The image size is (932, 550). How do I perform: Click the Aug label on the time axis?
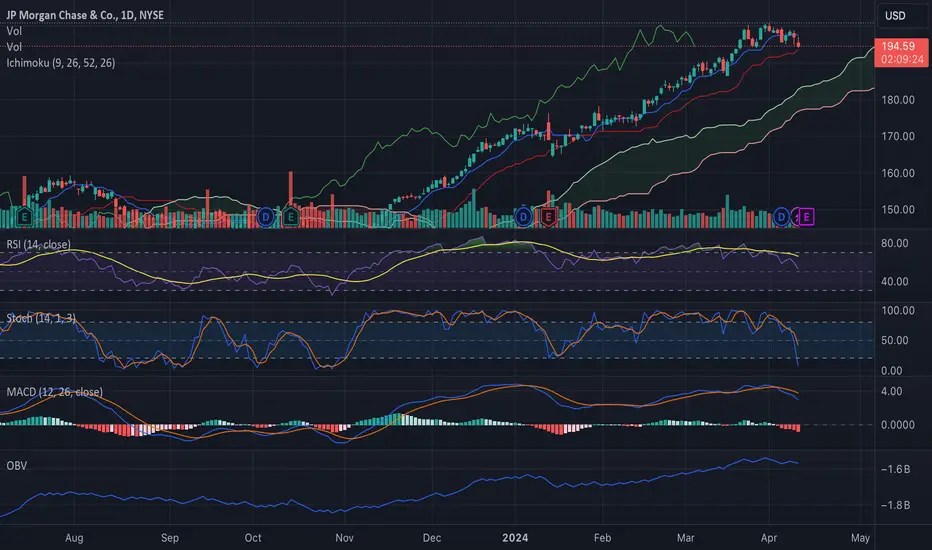point(74,538)
